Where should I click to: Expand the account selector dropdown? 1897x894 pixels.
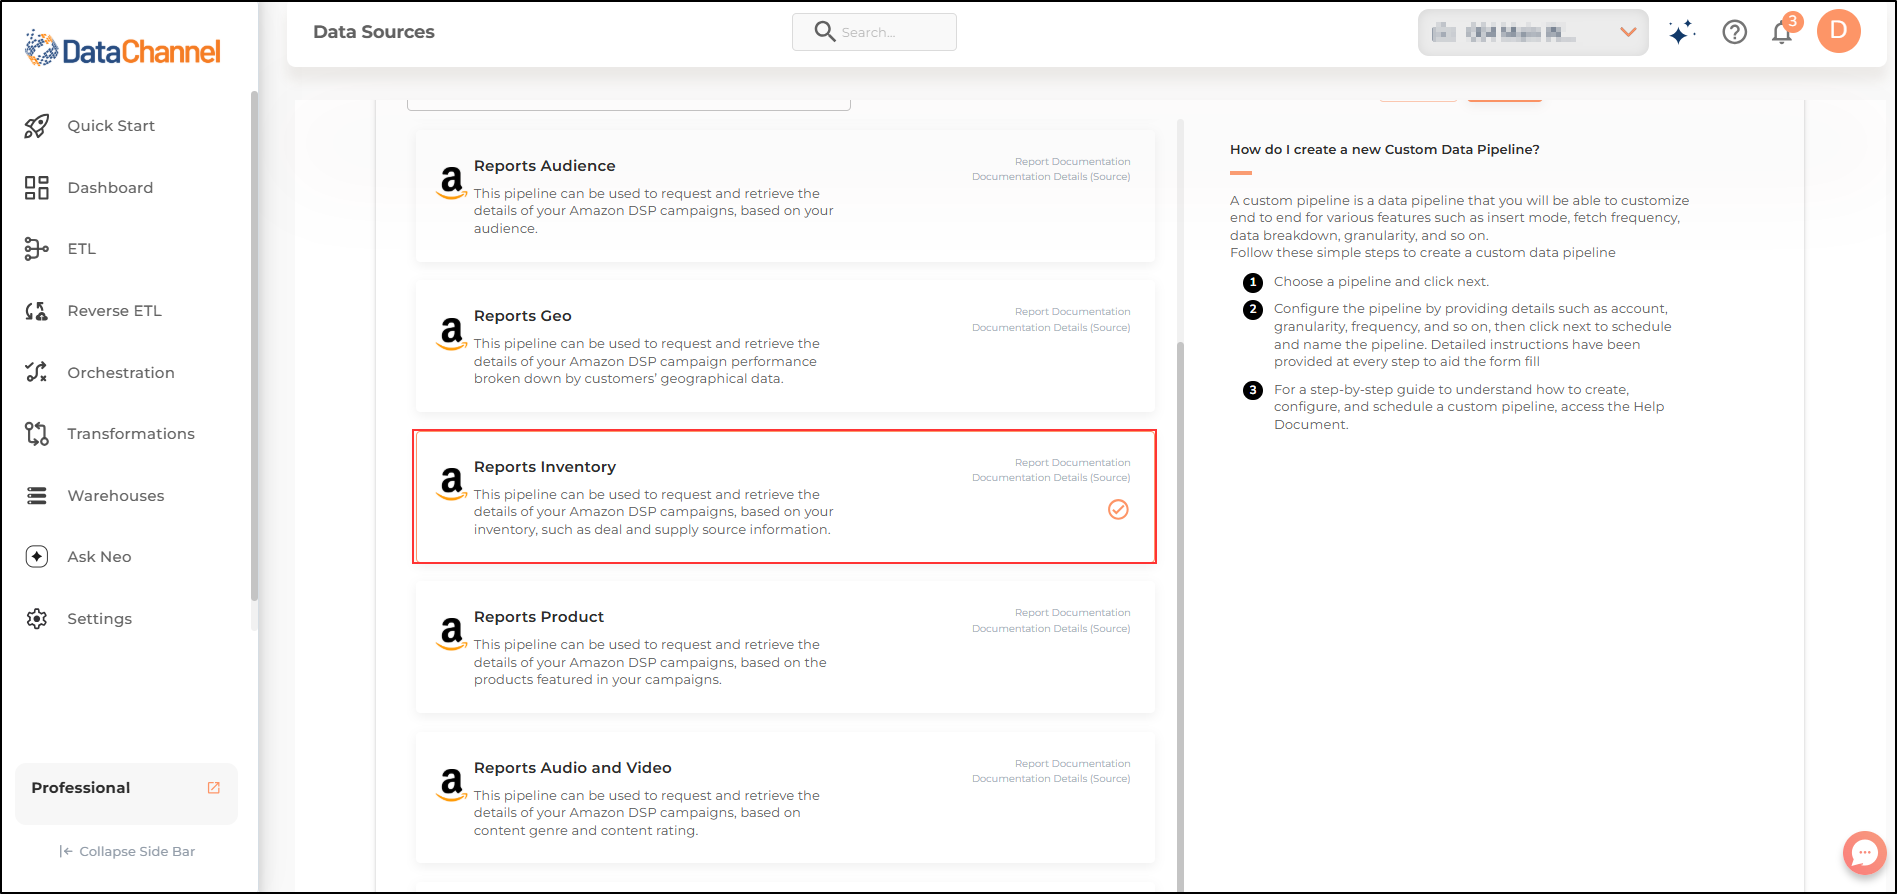pos(1533,32)
